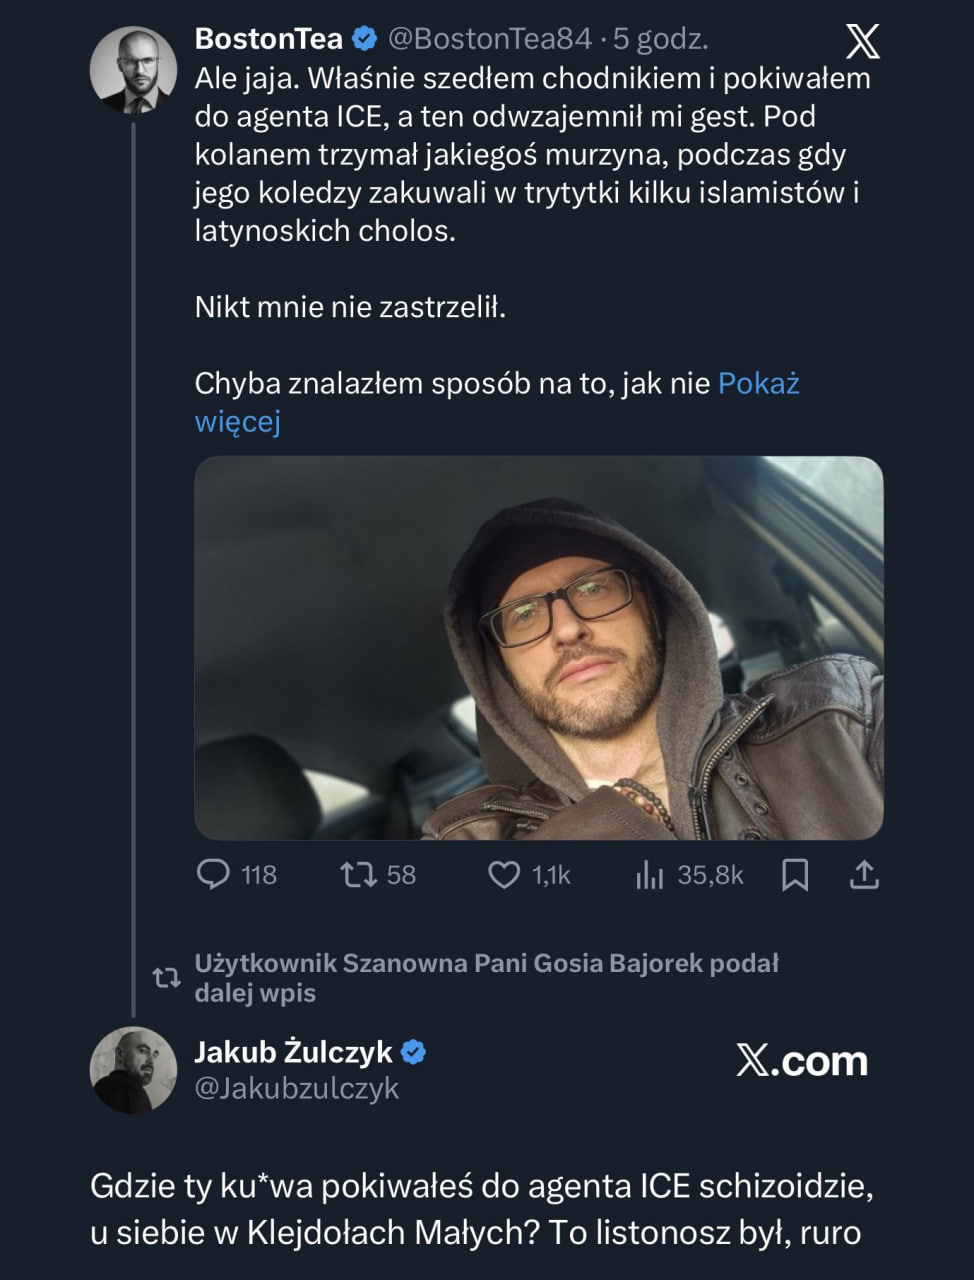Click the @Jakubzulczyk handle
The width and height of the screenshot is (974, 1280).
297,1088
